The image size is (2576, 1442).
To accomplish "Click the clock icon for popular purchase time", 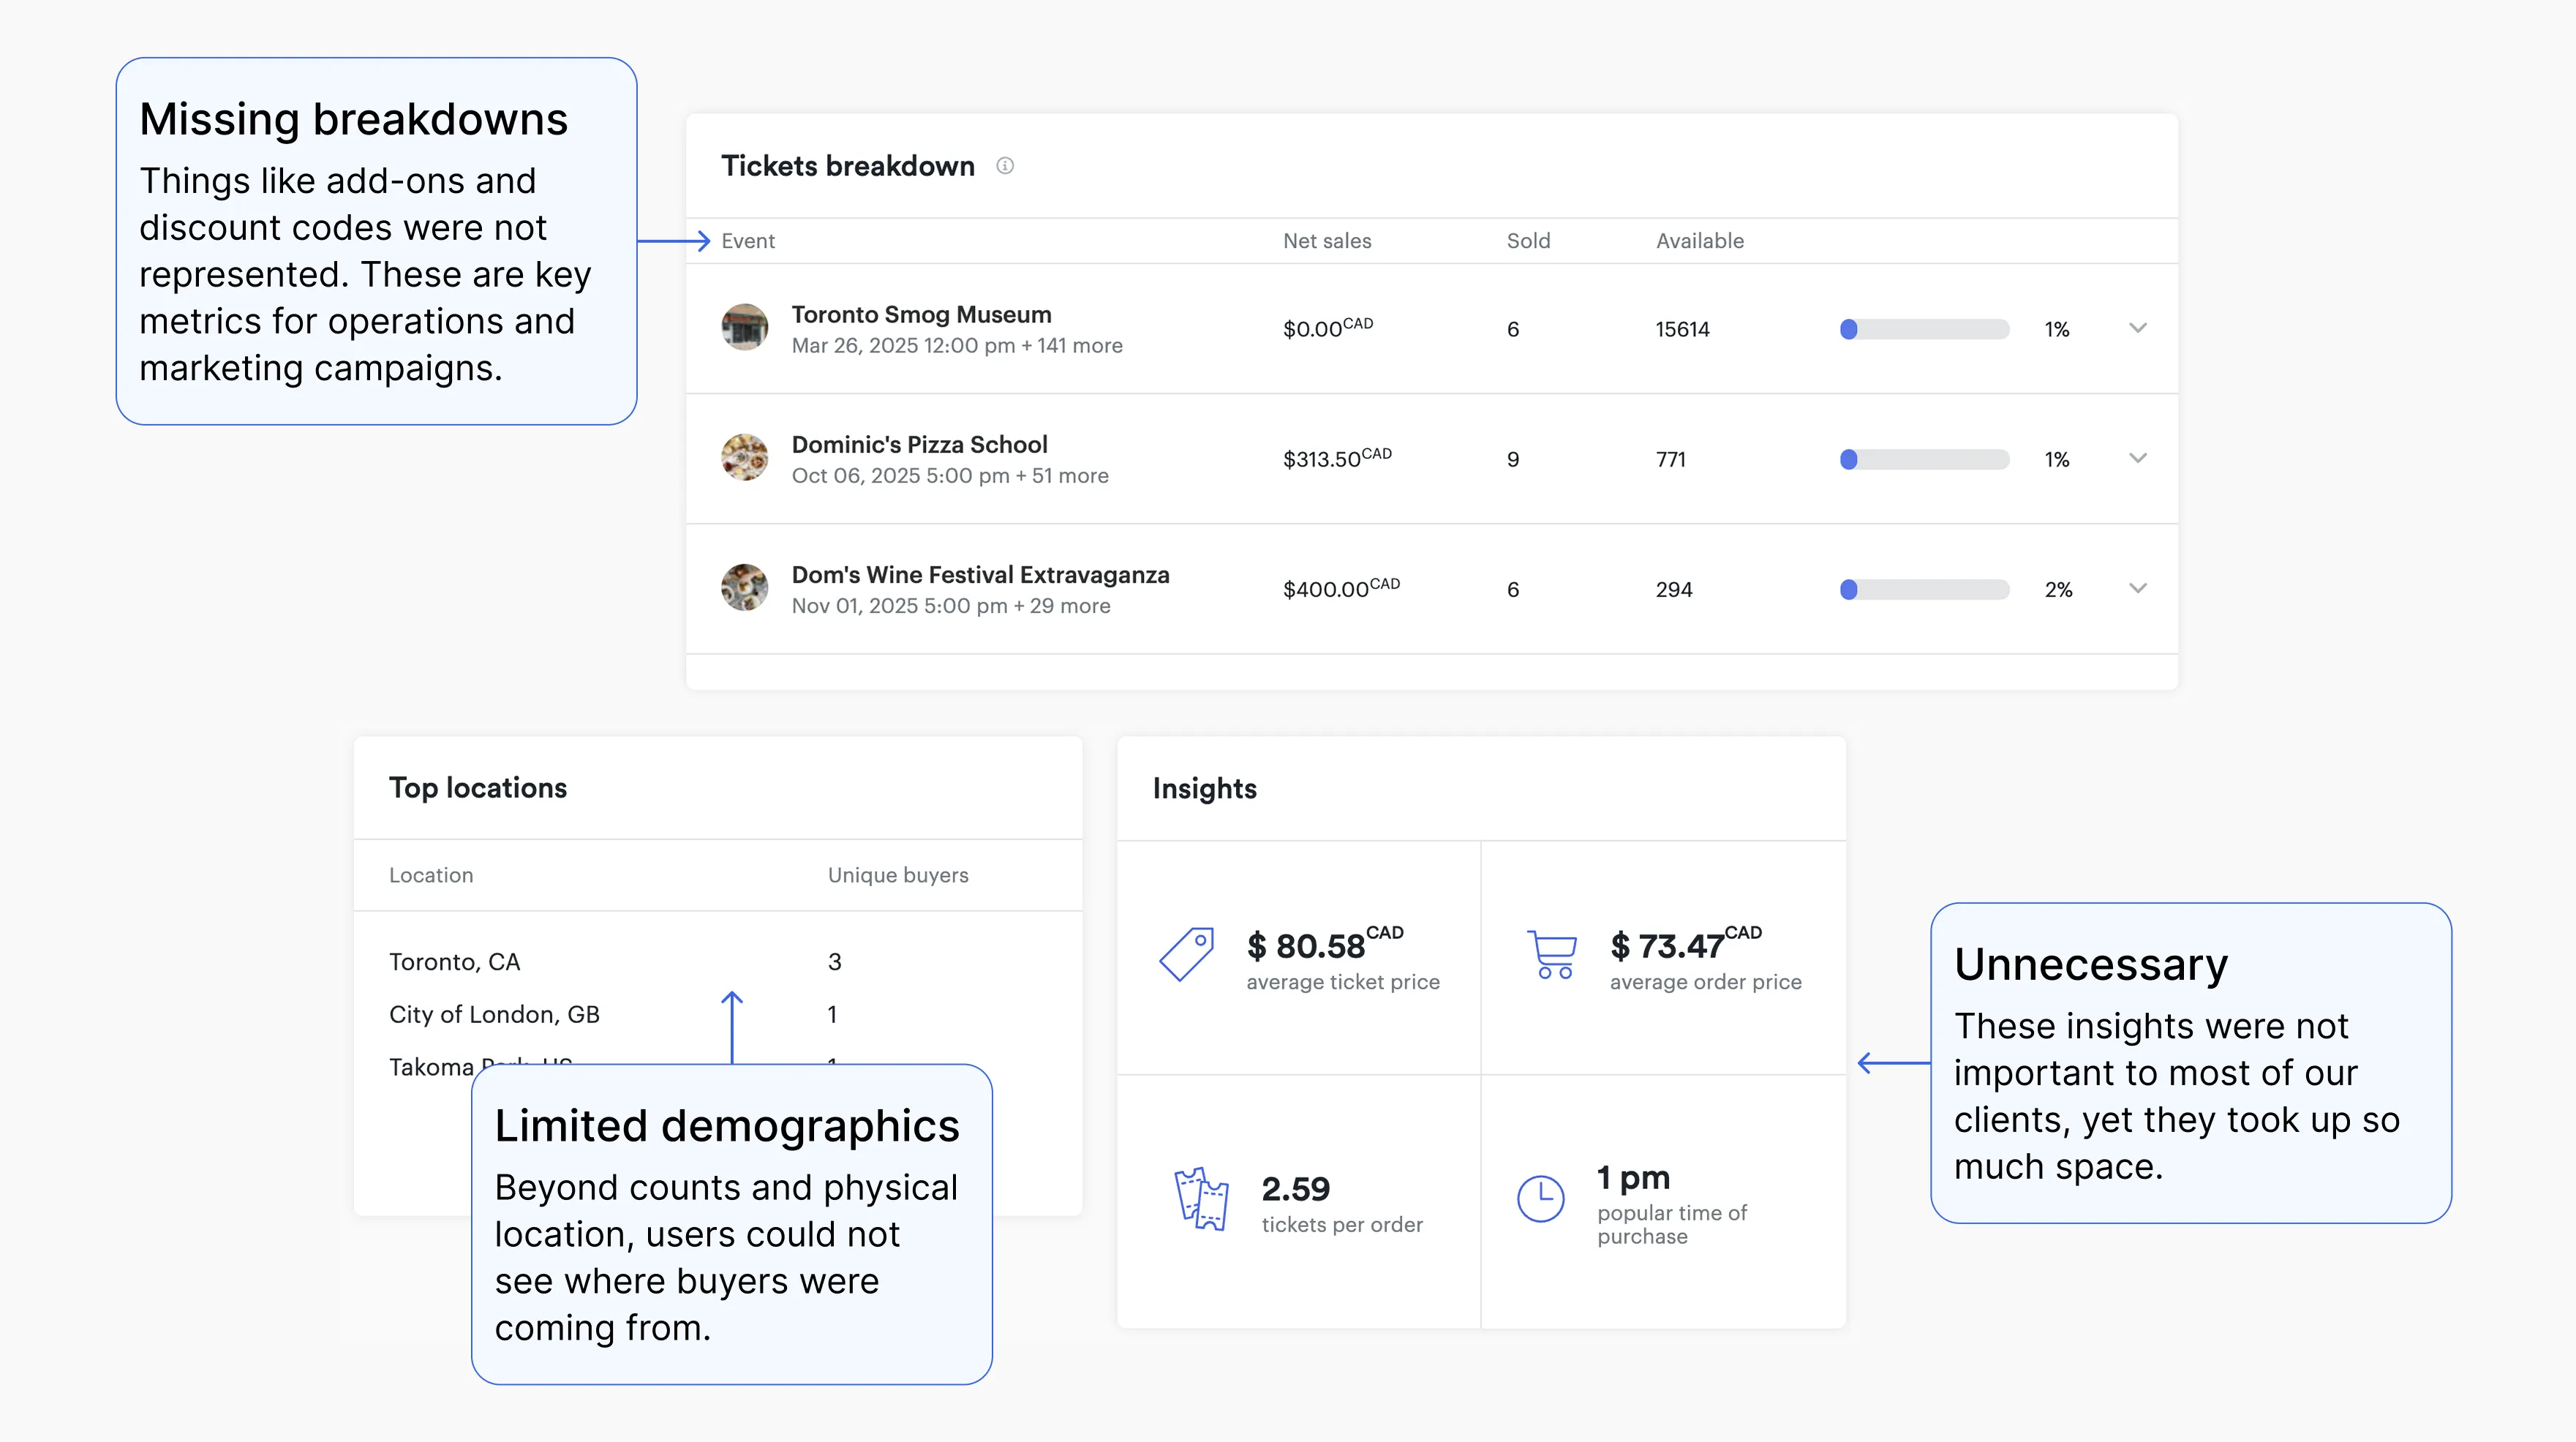I will pos(1540,1198).
